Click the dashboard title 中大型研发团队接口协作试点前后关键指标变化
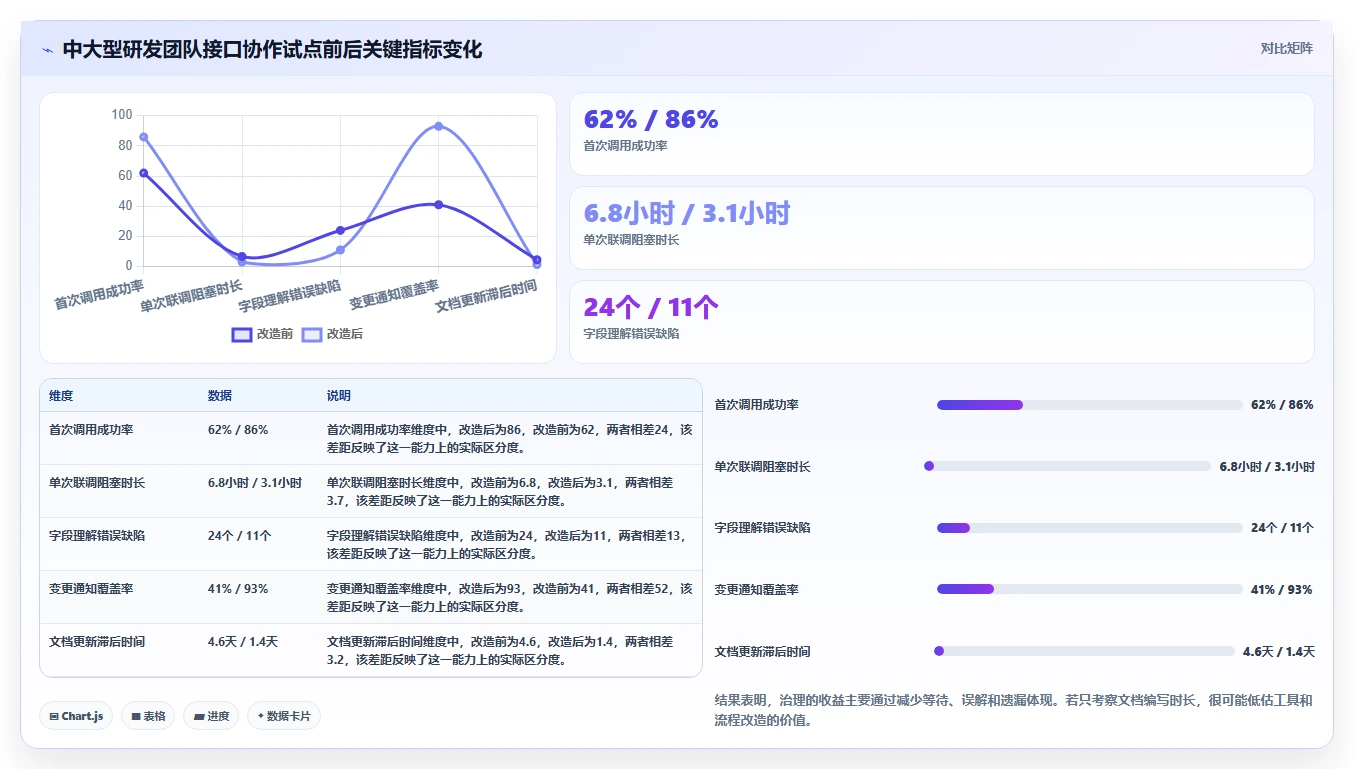Image resolution: width=1354 pixels, height=769 pixels. tap(272, 50)
